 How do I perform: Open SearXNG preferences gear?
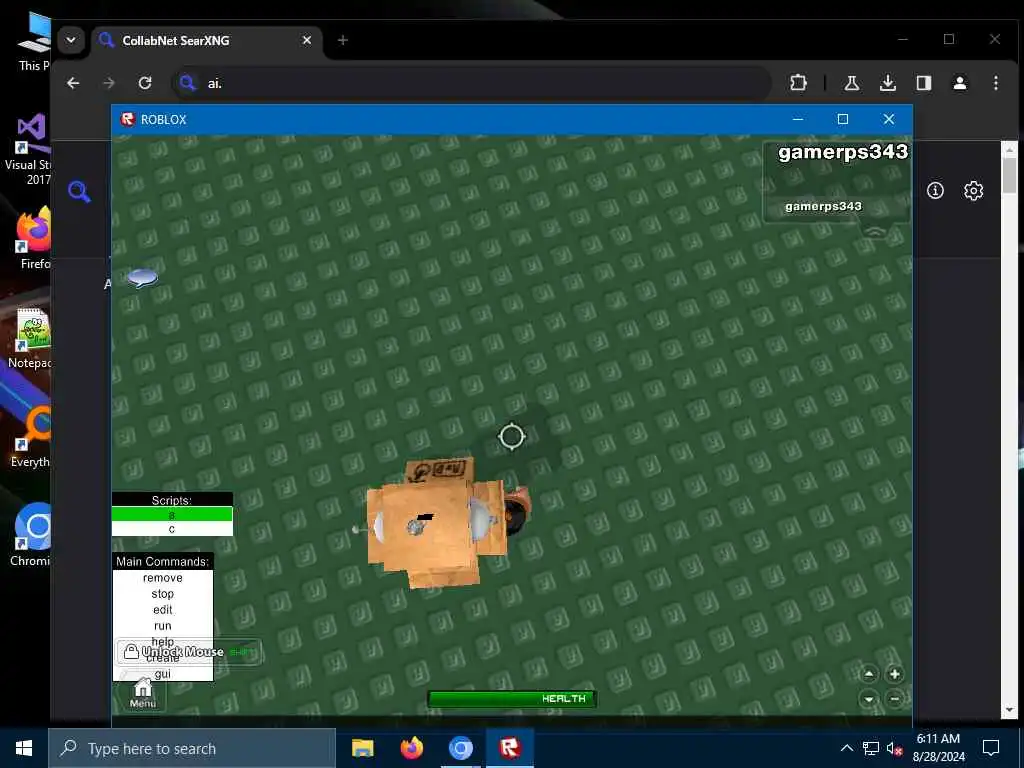pyautogui.click(x=973, y=190)
